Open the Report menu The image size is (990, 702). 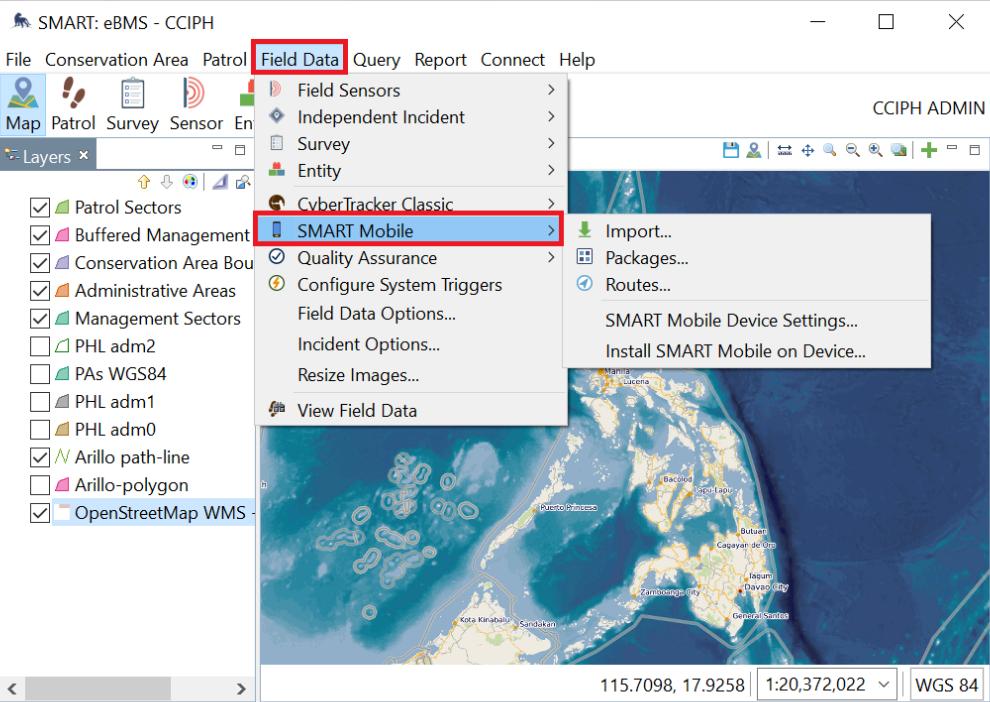441,59
